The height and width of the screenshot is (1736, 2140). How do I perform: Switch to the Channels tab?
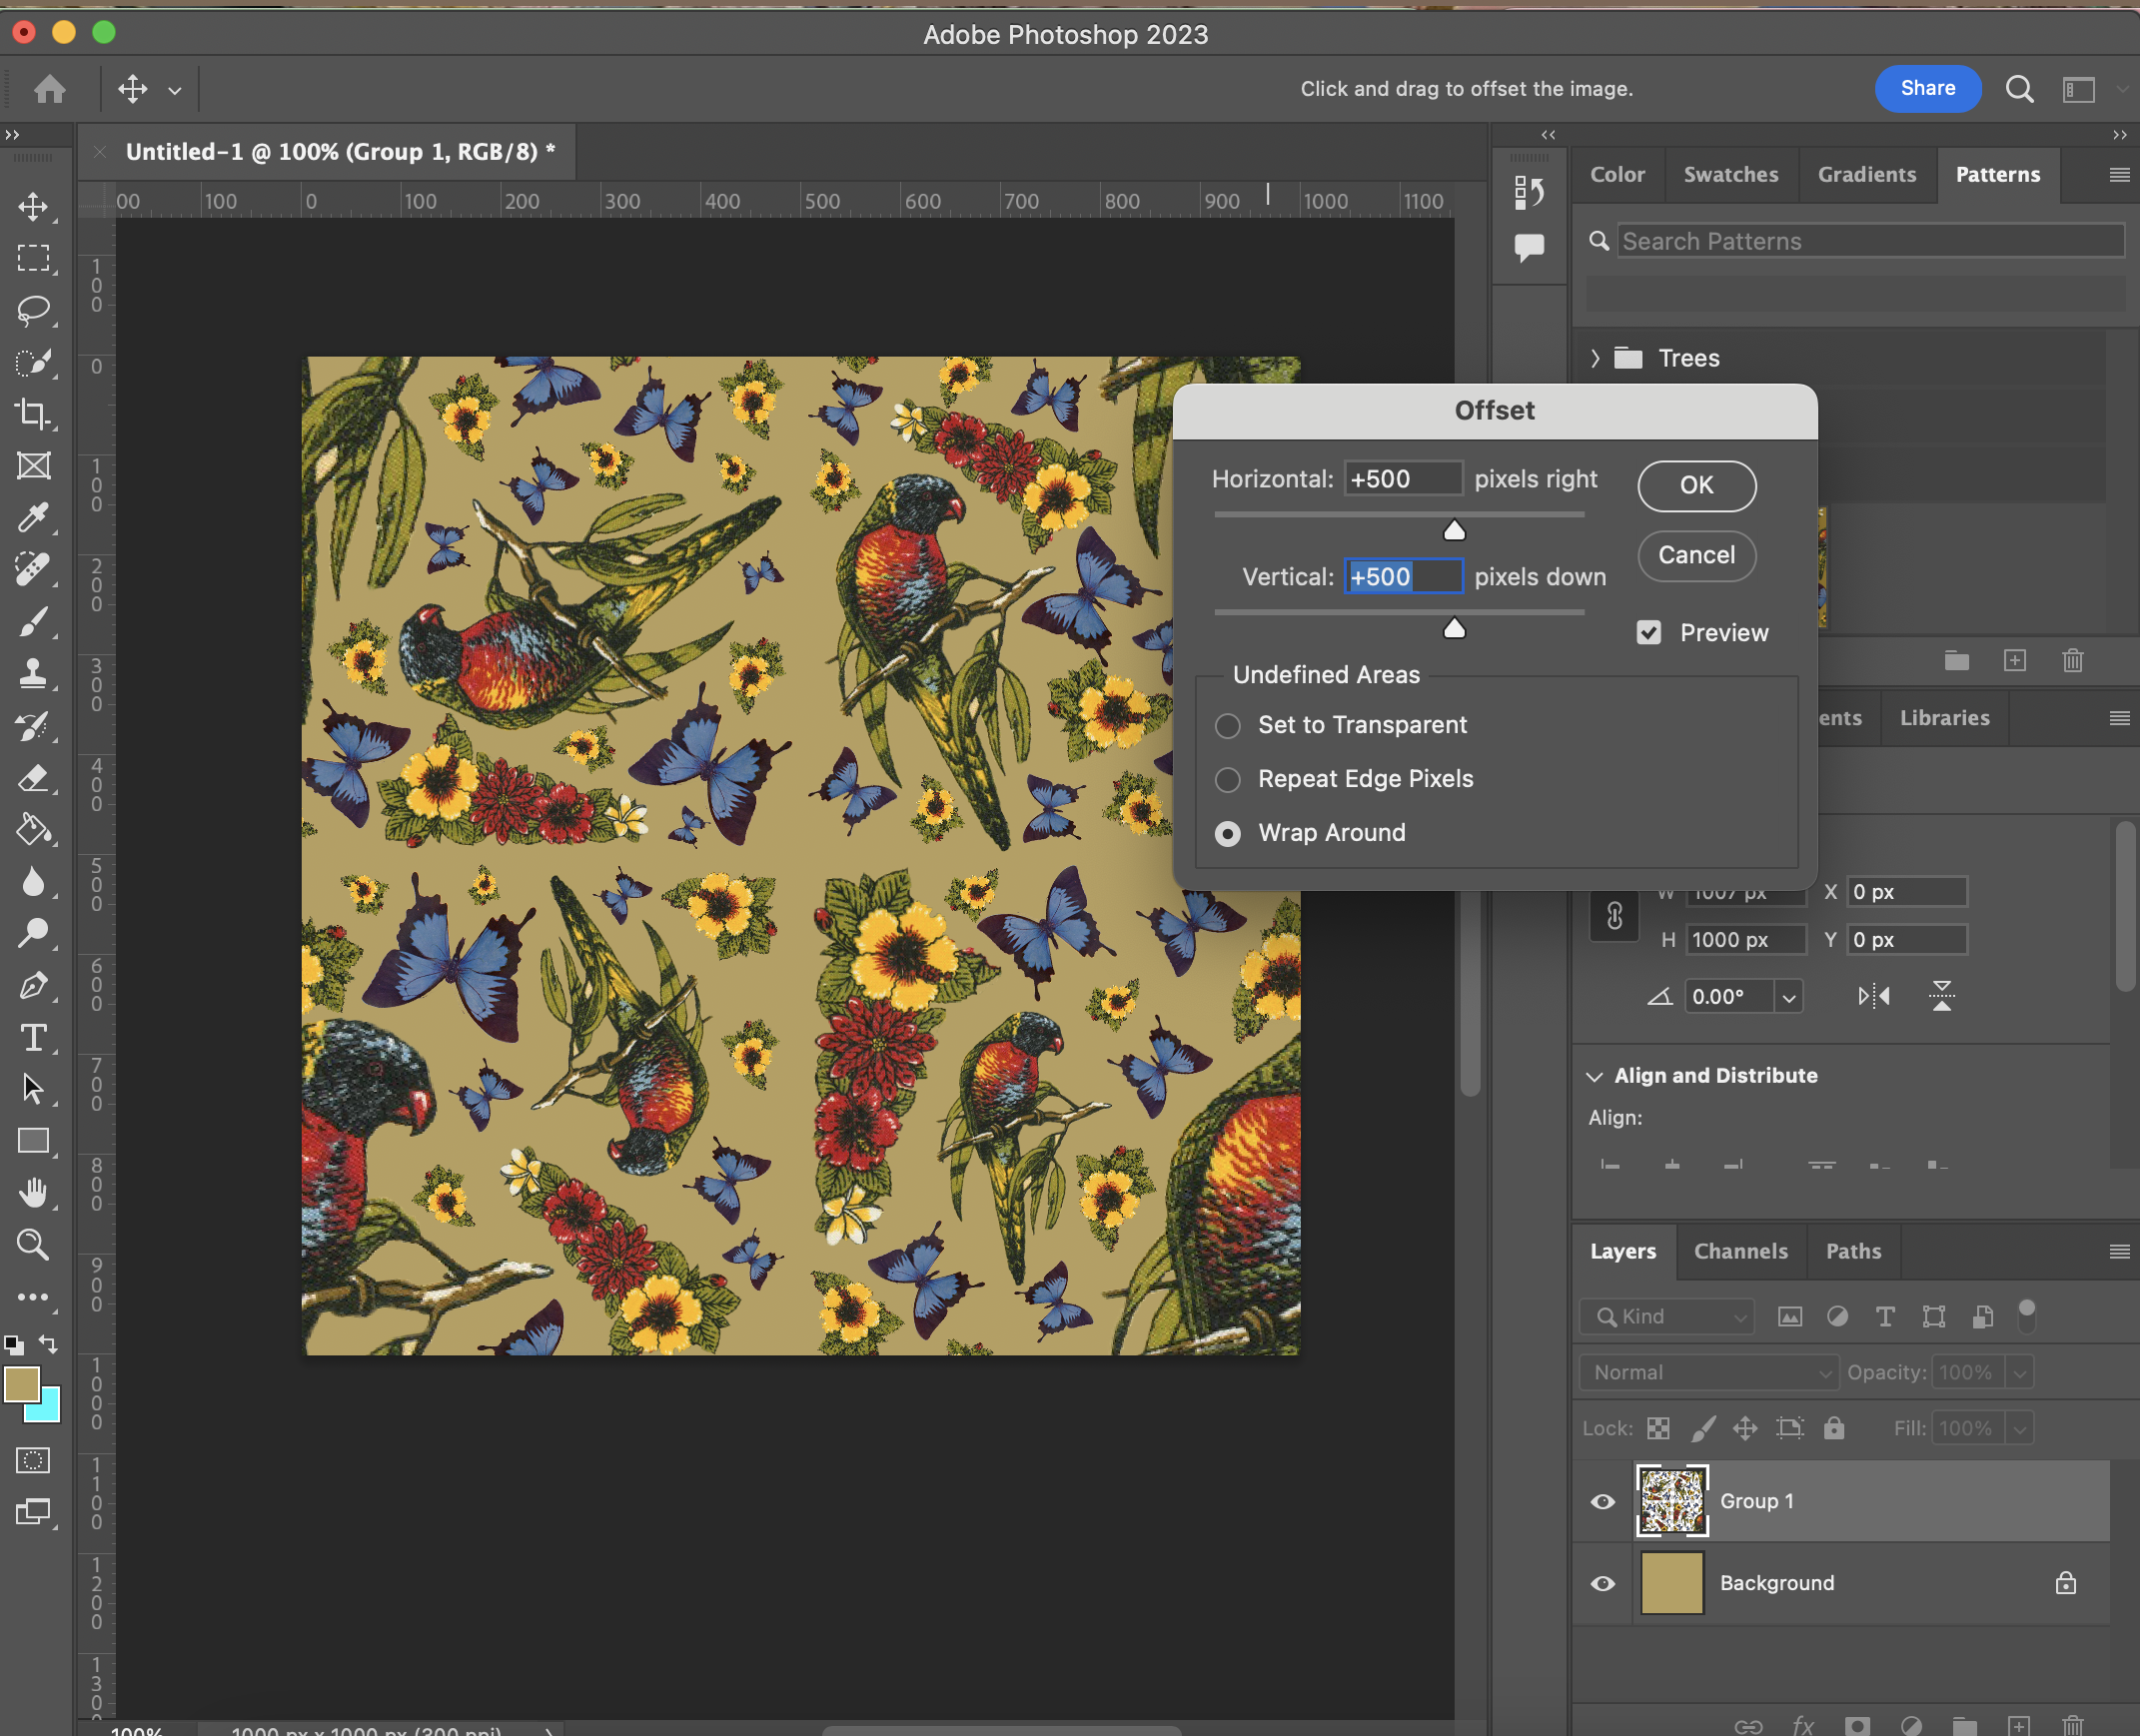1740,1252
